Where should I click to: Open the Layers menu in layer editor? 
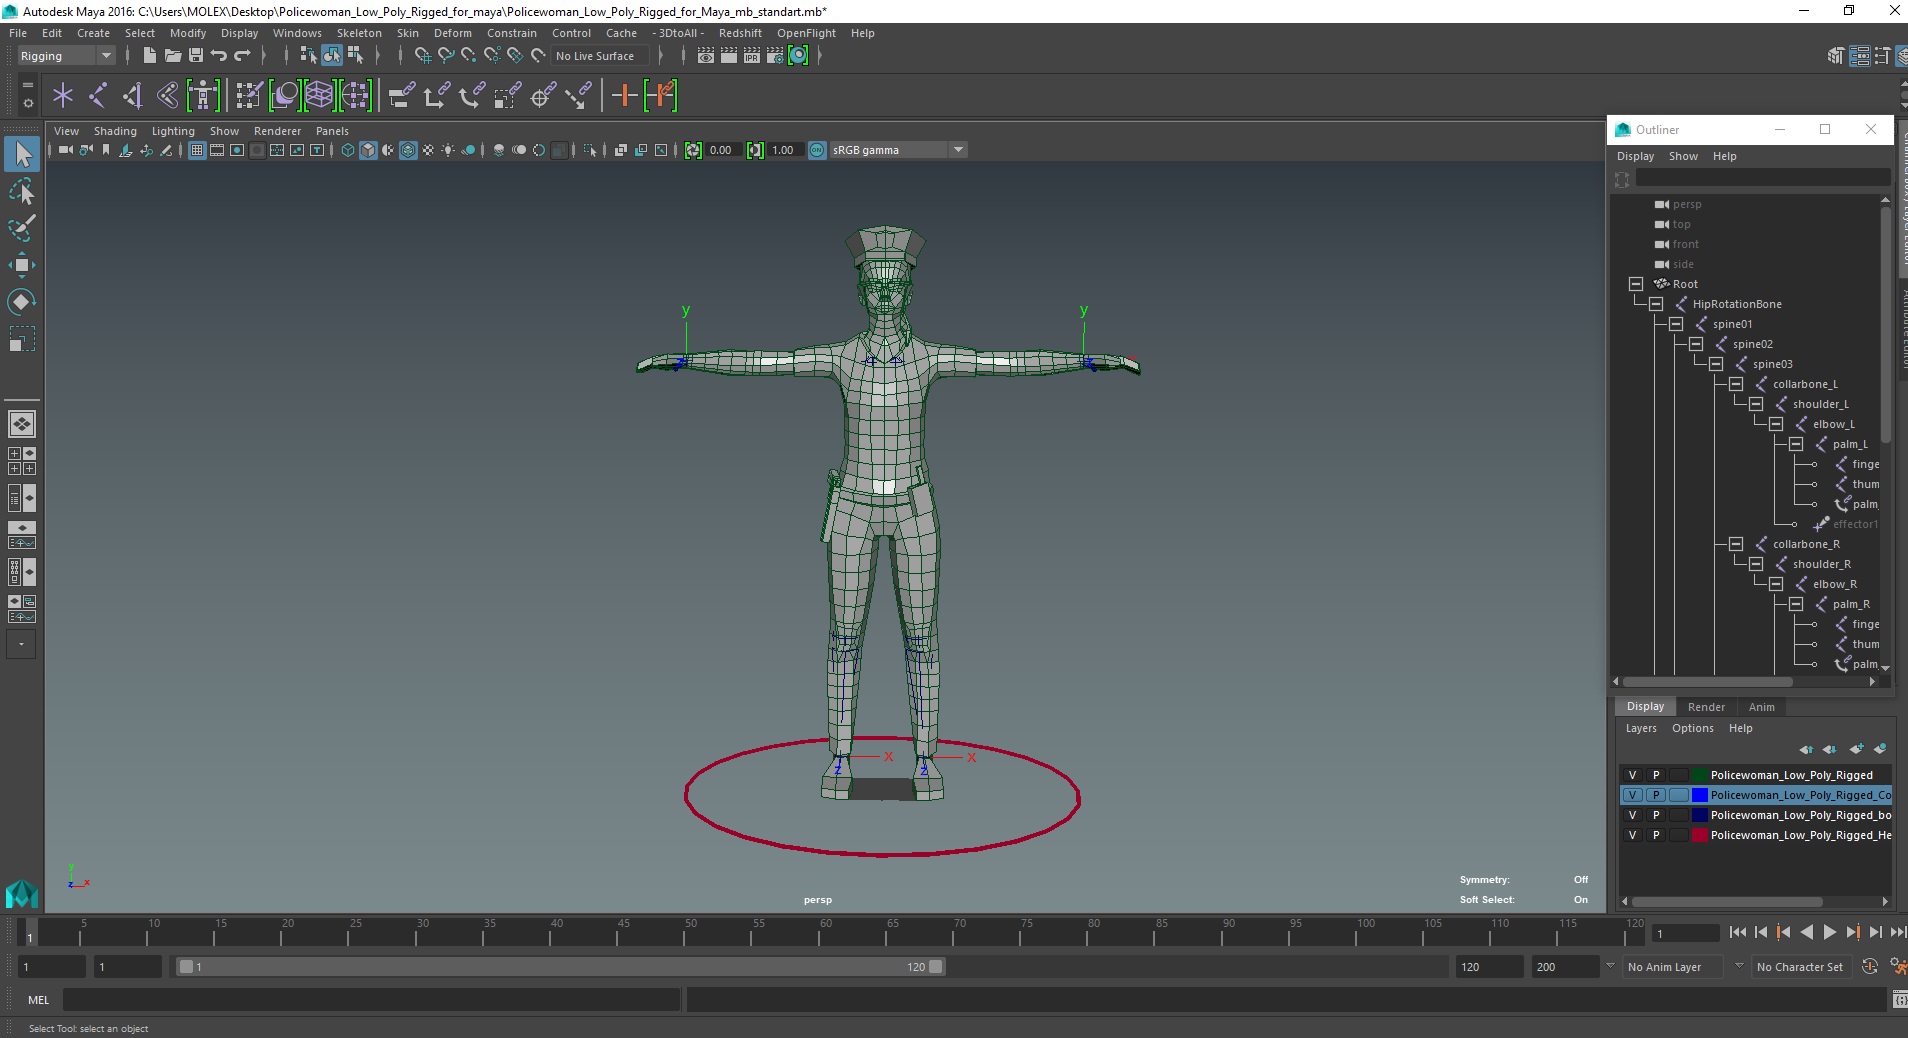[1641, 728]
